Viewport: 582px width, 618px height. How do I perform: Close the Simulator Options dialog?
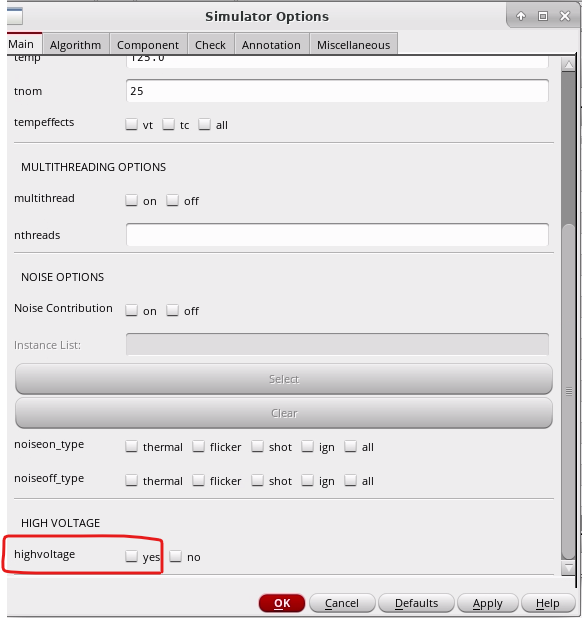[565, 16]
